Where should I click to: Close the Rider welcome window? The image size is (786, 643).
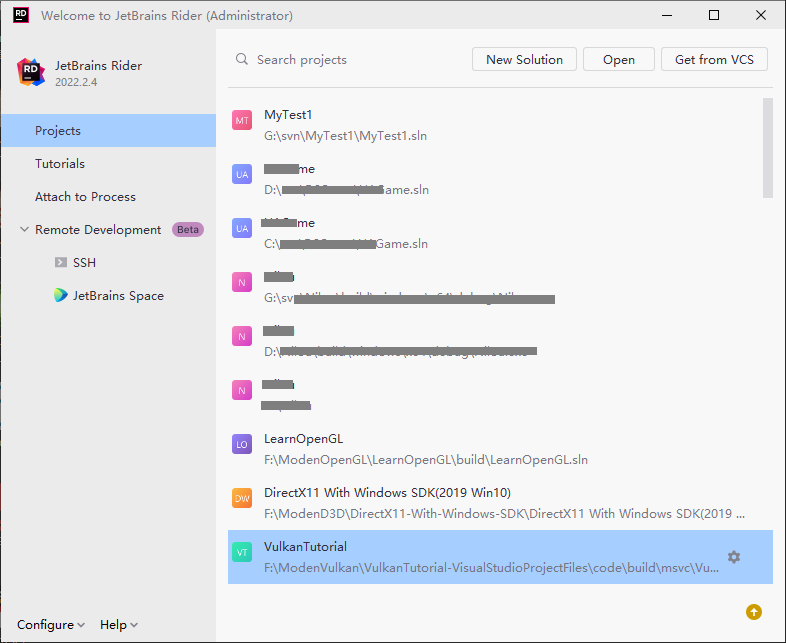click(760, 15)
